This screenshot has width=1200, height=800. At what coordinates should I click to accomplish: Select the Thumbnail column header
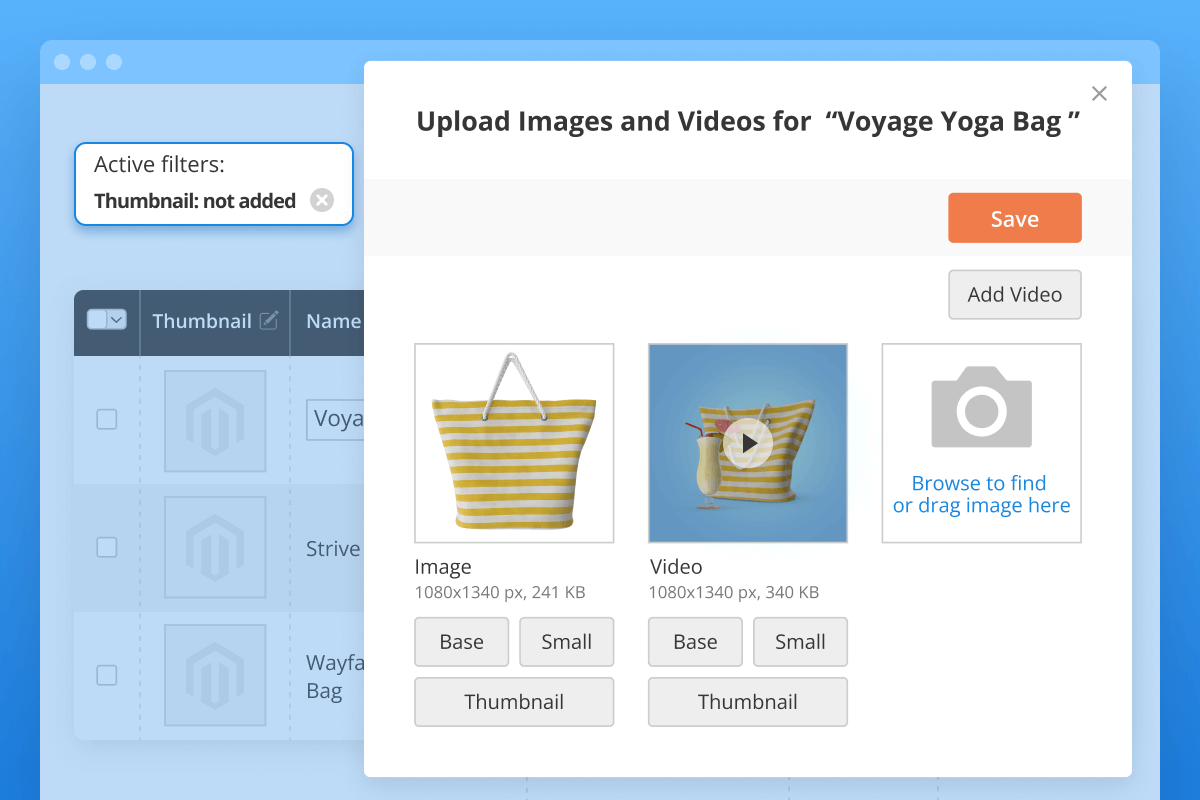203,320
